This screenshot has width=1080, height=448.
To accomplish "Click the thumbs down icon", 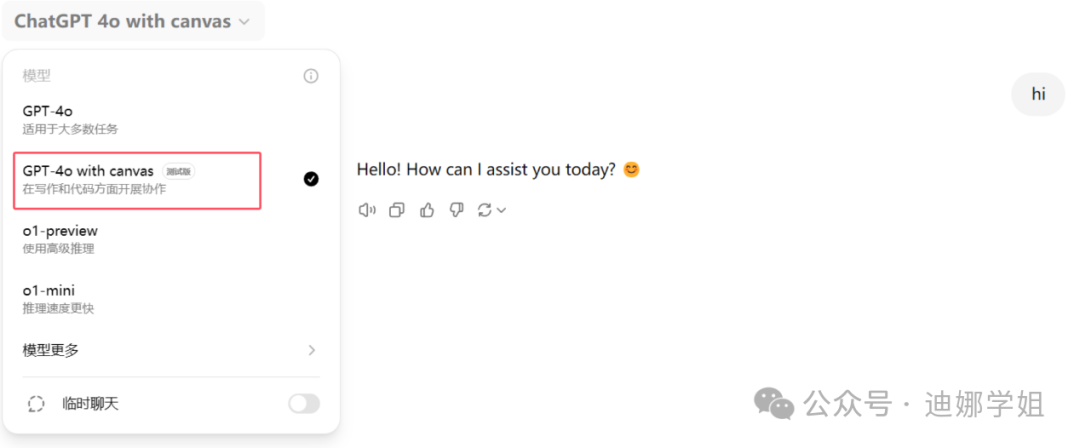I will [456, 210].
